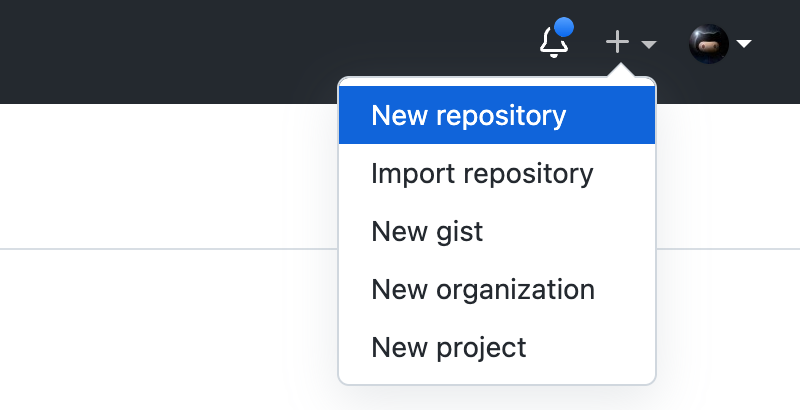The width and height of the screenshot is (800, 410).
Task: Click blank white page area left of menu
Action: 170,170
